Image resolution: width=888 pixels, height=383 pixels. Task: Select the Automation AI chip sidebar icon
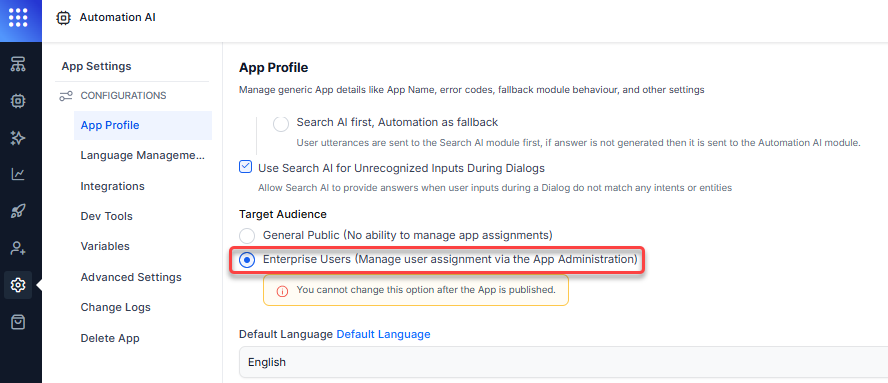tap(18, 101)
